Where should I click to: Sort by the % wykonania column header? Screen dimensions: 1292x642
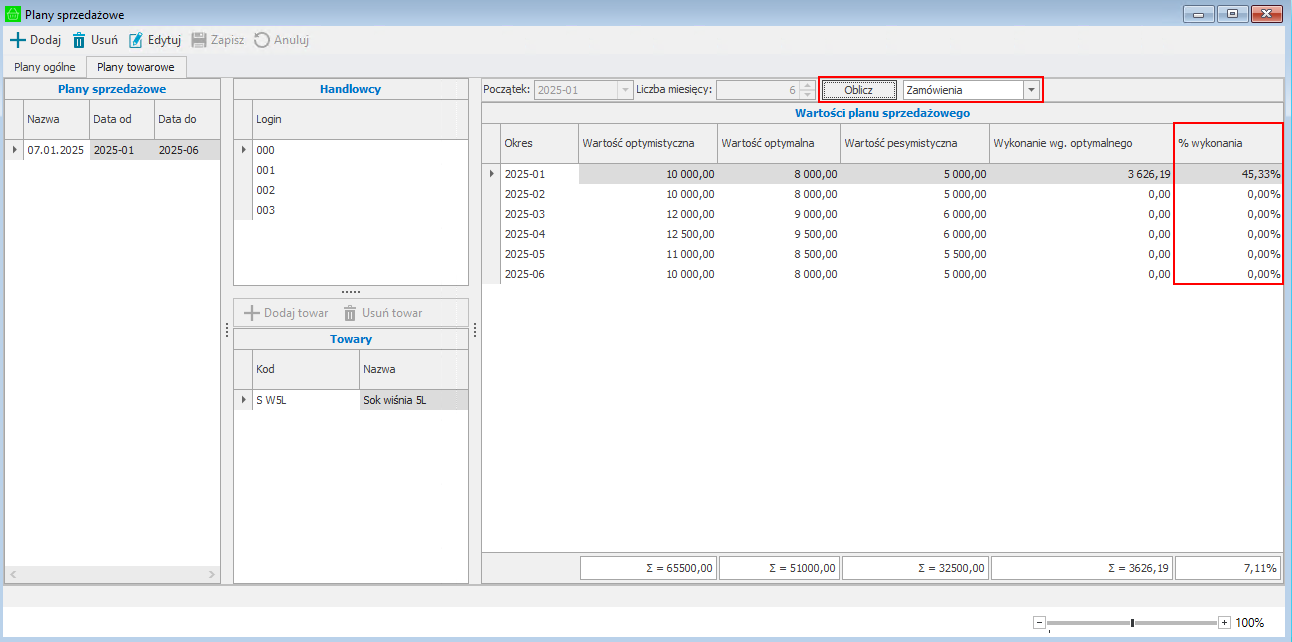click(x=1227, y=143)
